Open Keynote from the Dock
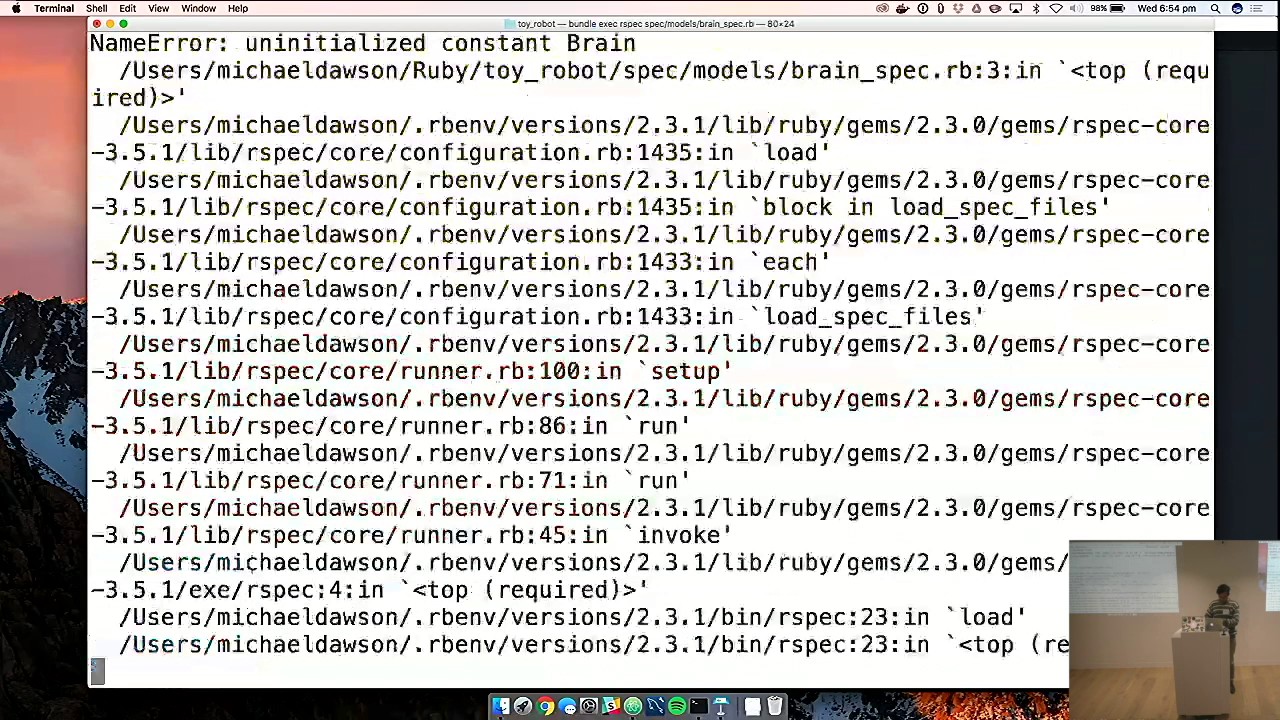Viewport: 1280px width, 720px height. (721, 706)
